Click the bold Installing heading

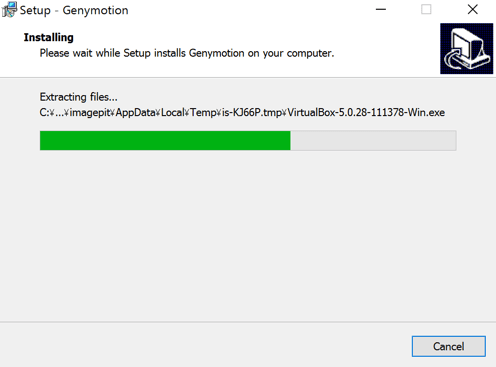(49, 37)
